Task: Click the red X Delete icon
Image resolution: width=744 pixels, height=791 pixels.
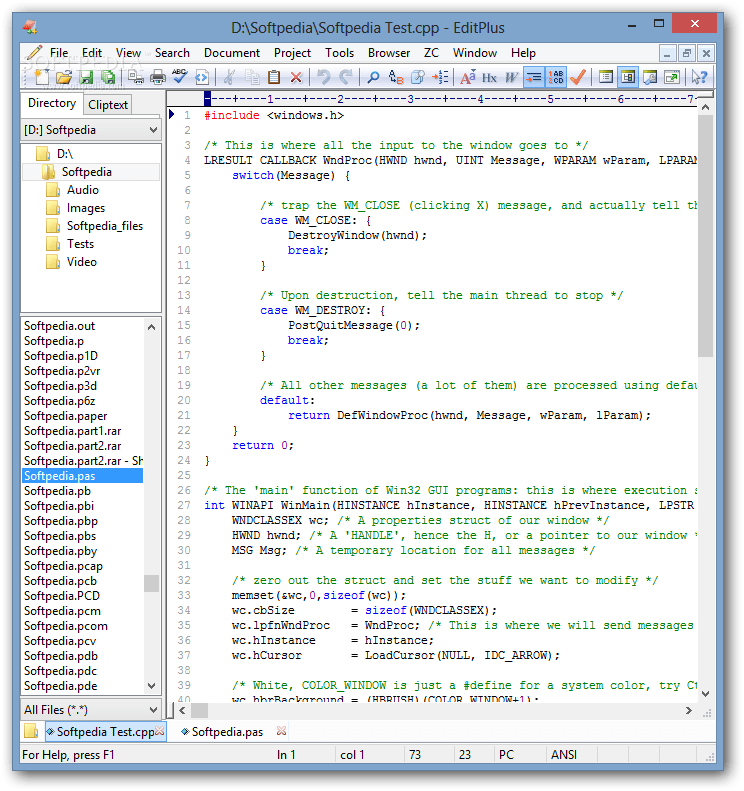Action: click(296, 77)
